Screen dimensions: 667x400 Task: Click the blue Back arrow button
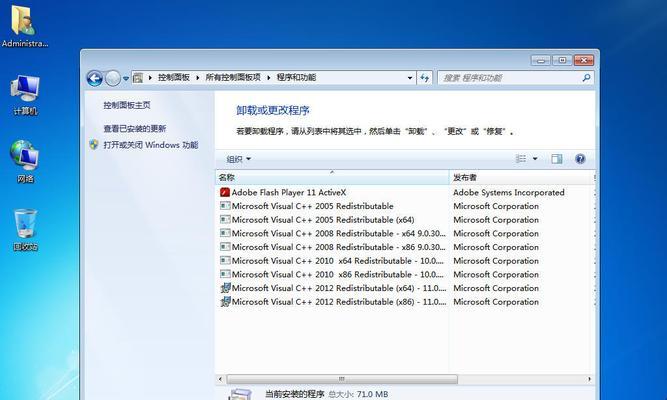(x=94, y=78)
